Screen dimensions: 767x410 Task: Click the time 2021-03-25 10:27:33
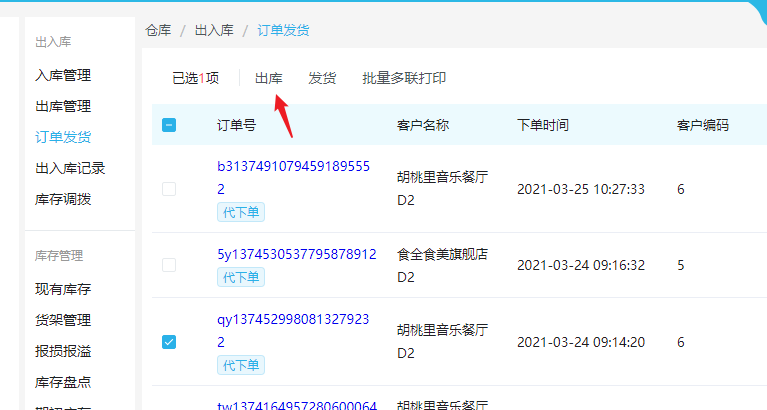pyautogui.click(x=581, y=189)
